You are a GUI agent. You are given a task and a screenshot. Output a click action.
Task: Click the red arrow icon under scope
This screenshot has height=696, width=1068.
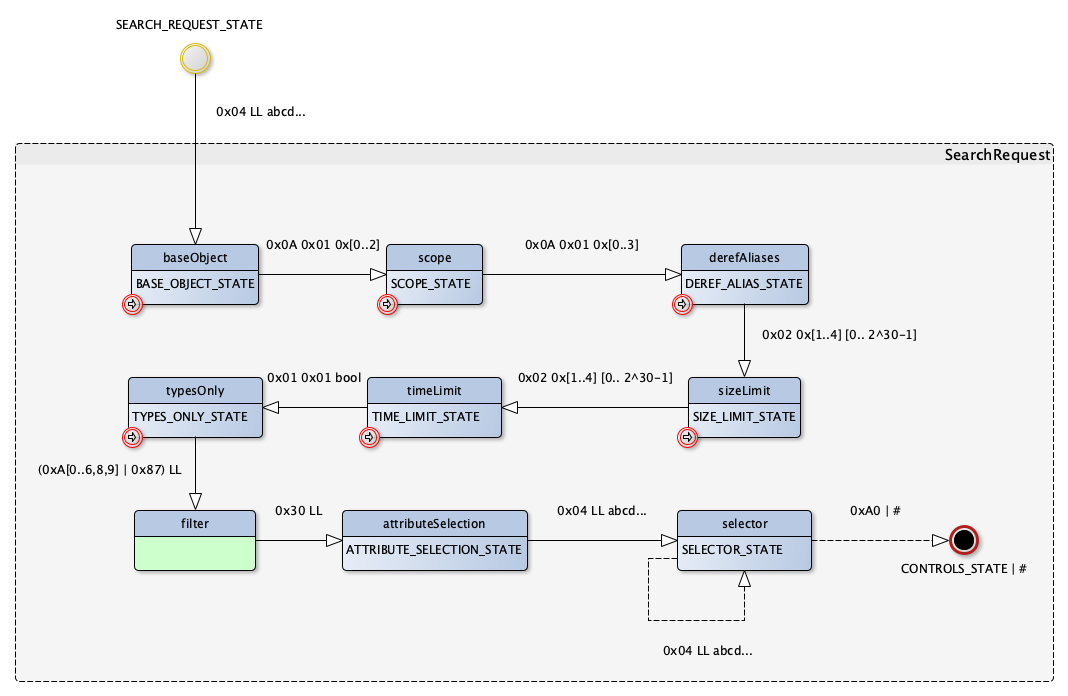pyautogui.click(x=387, y=304)
